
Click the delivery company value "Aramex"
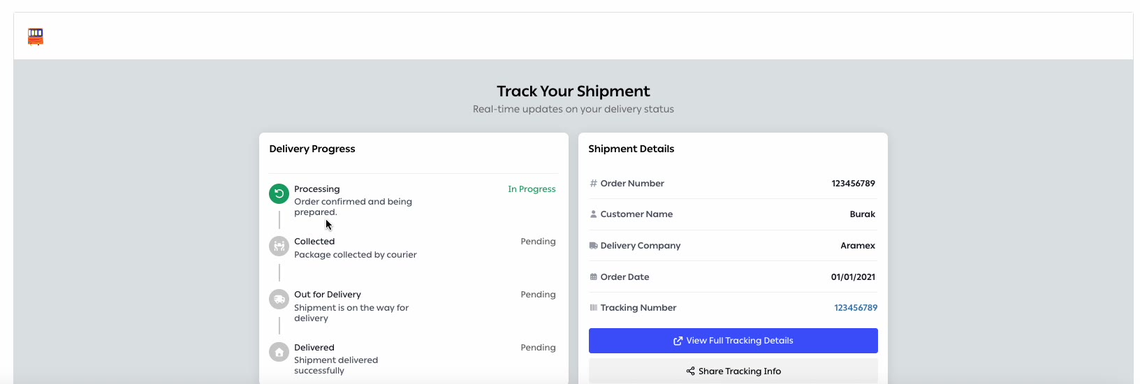point(858,246)
